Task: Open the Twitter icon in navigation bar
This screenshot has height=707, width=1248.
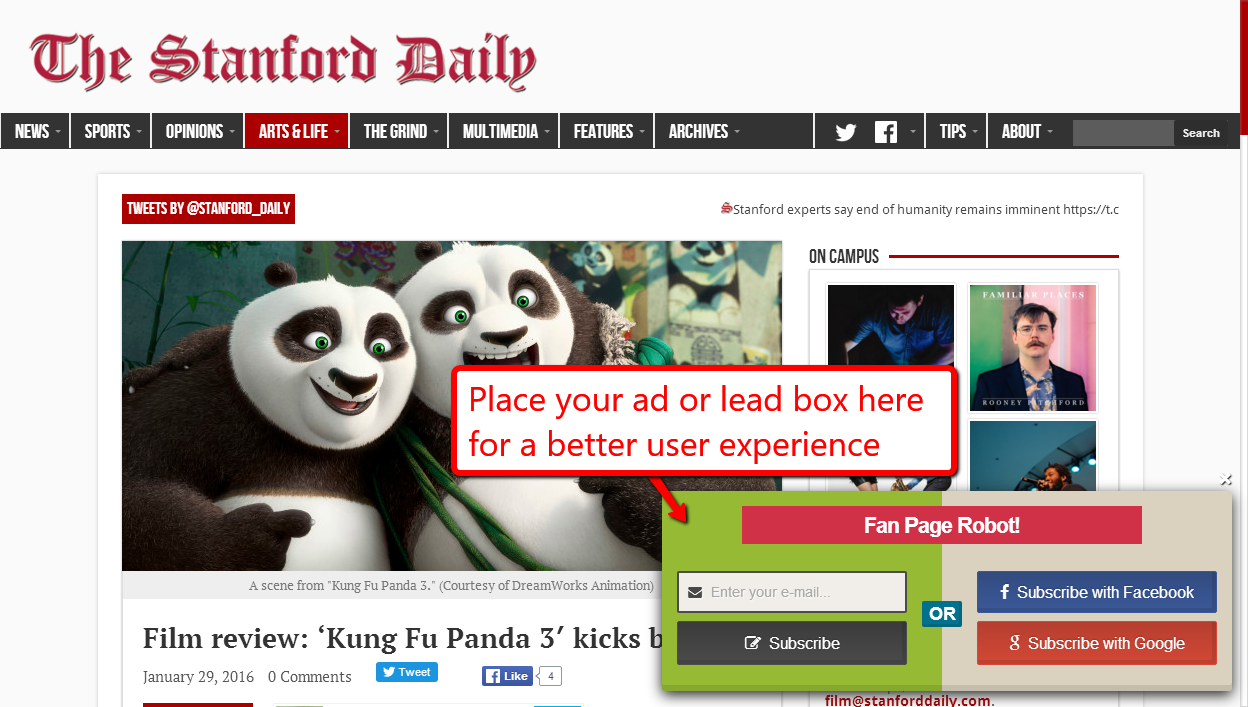Action: pyautogui.click(x=846, y=132)
